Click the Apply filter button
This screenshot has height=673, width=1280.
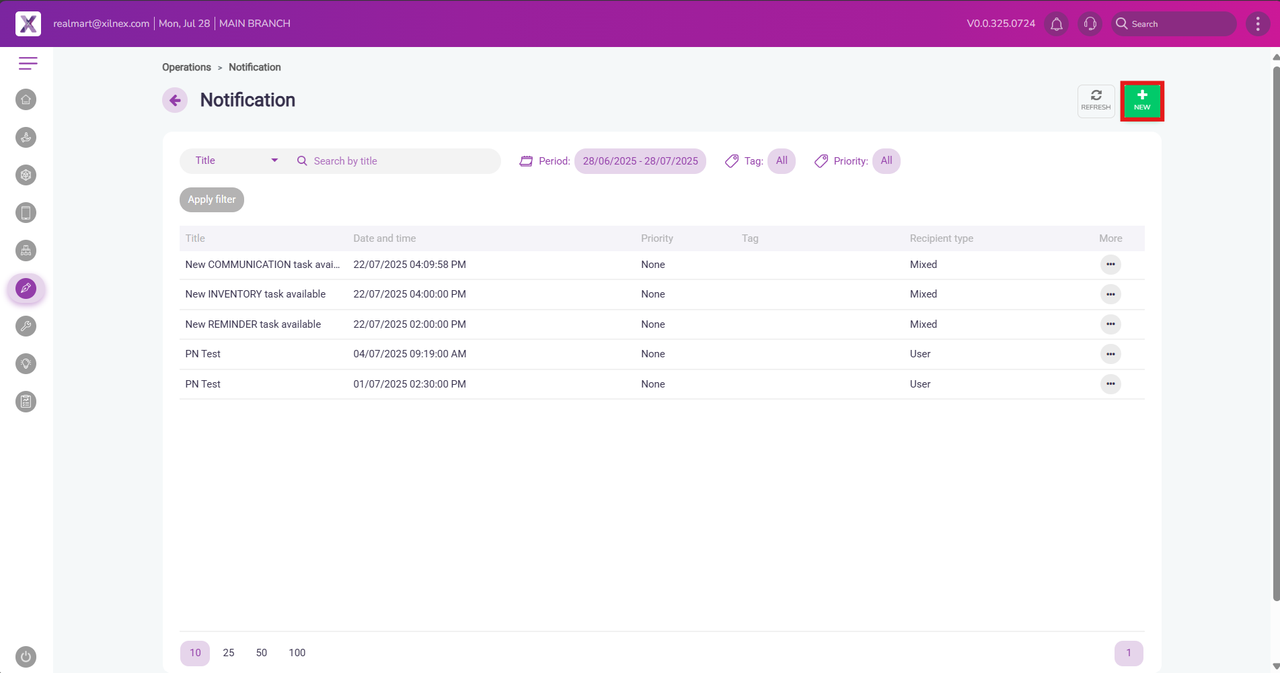coord(212,200)
